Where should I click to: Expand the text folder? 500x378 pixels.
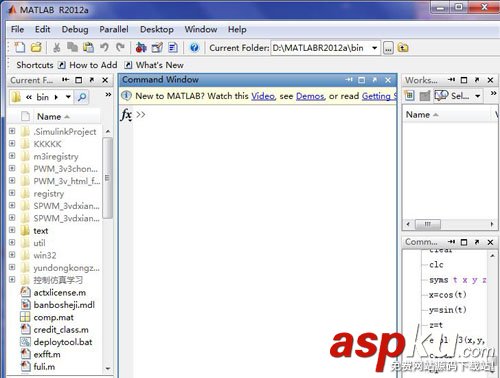(x=12, y=230)
